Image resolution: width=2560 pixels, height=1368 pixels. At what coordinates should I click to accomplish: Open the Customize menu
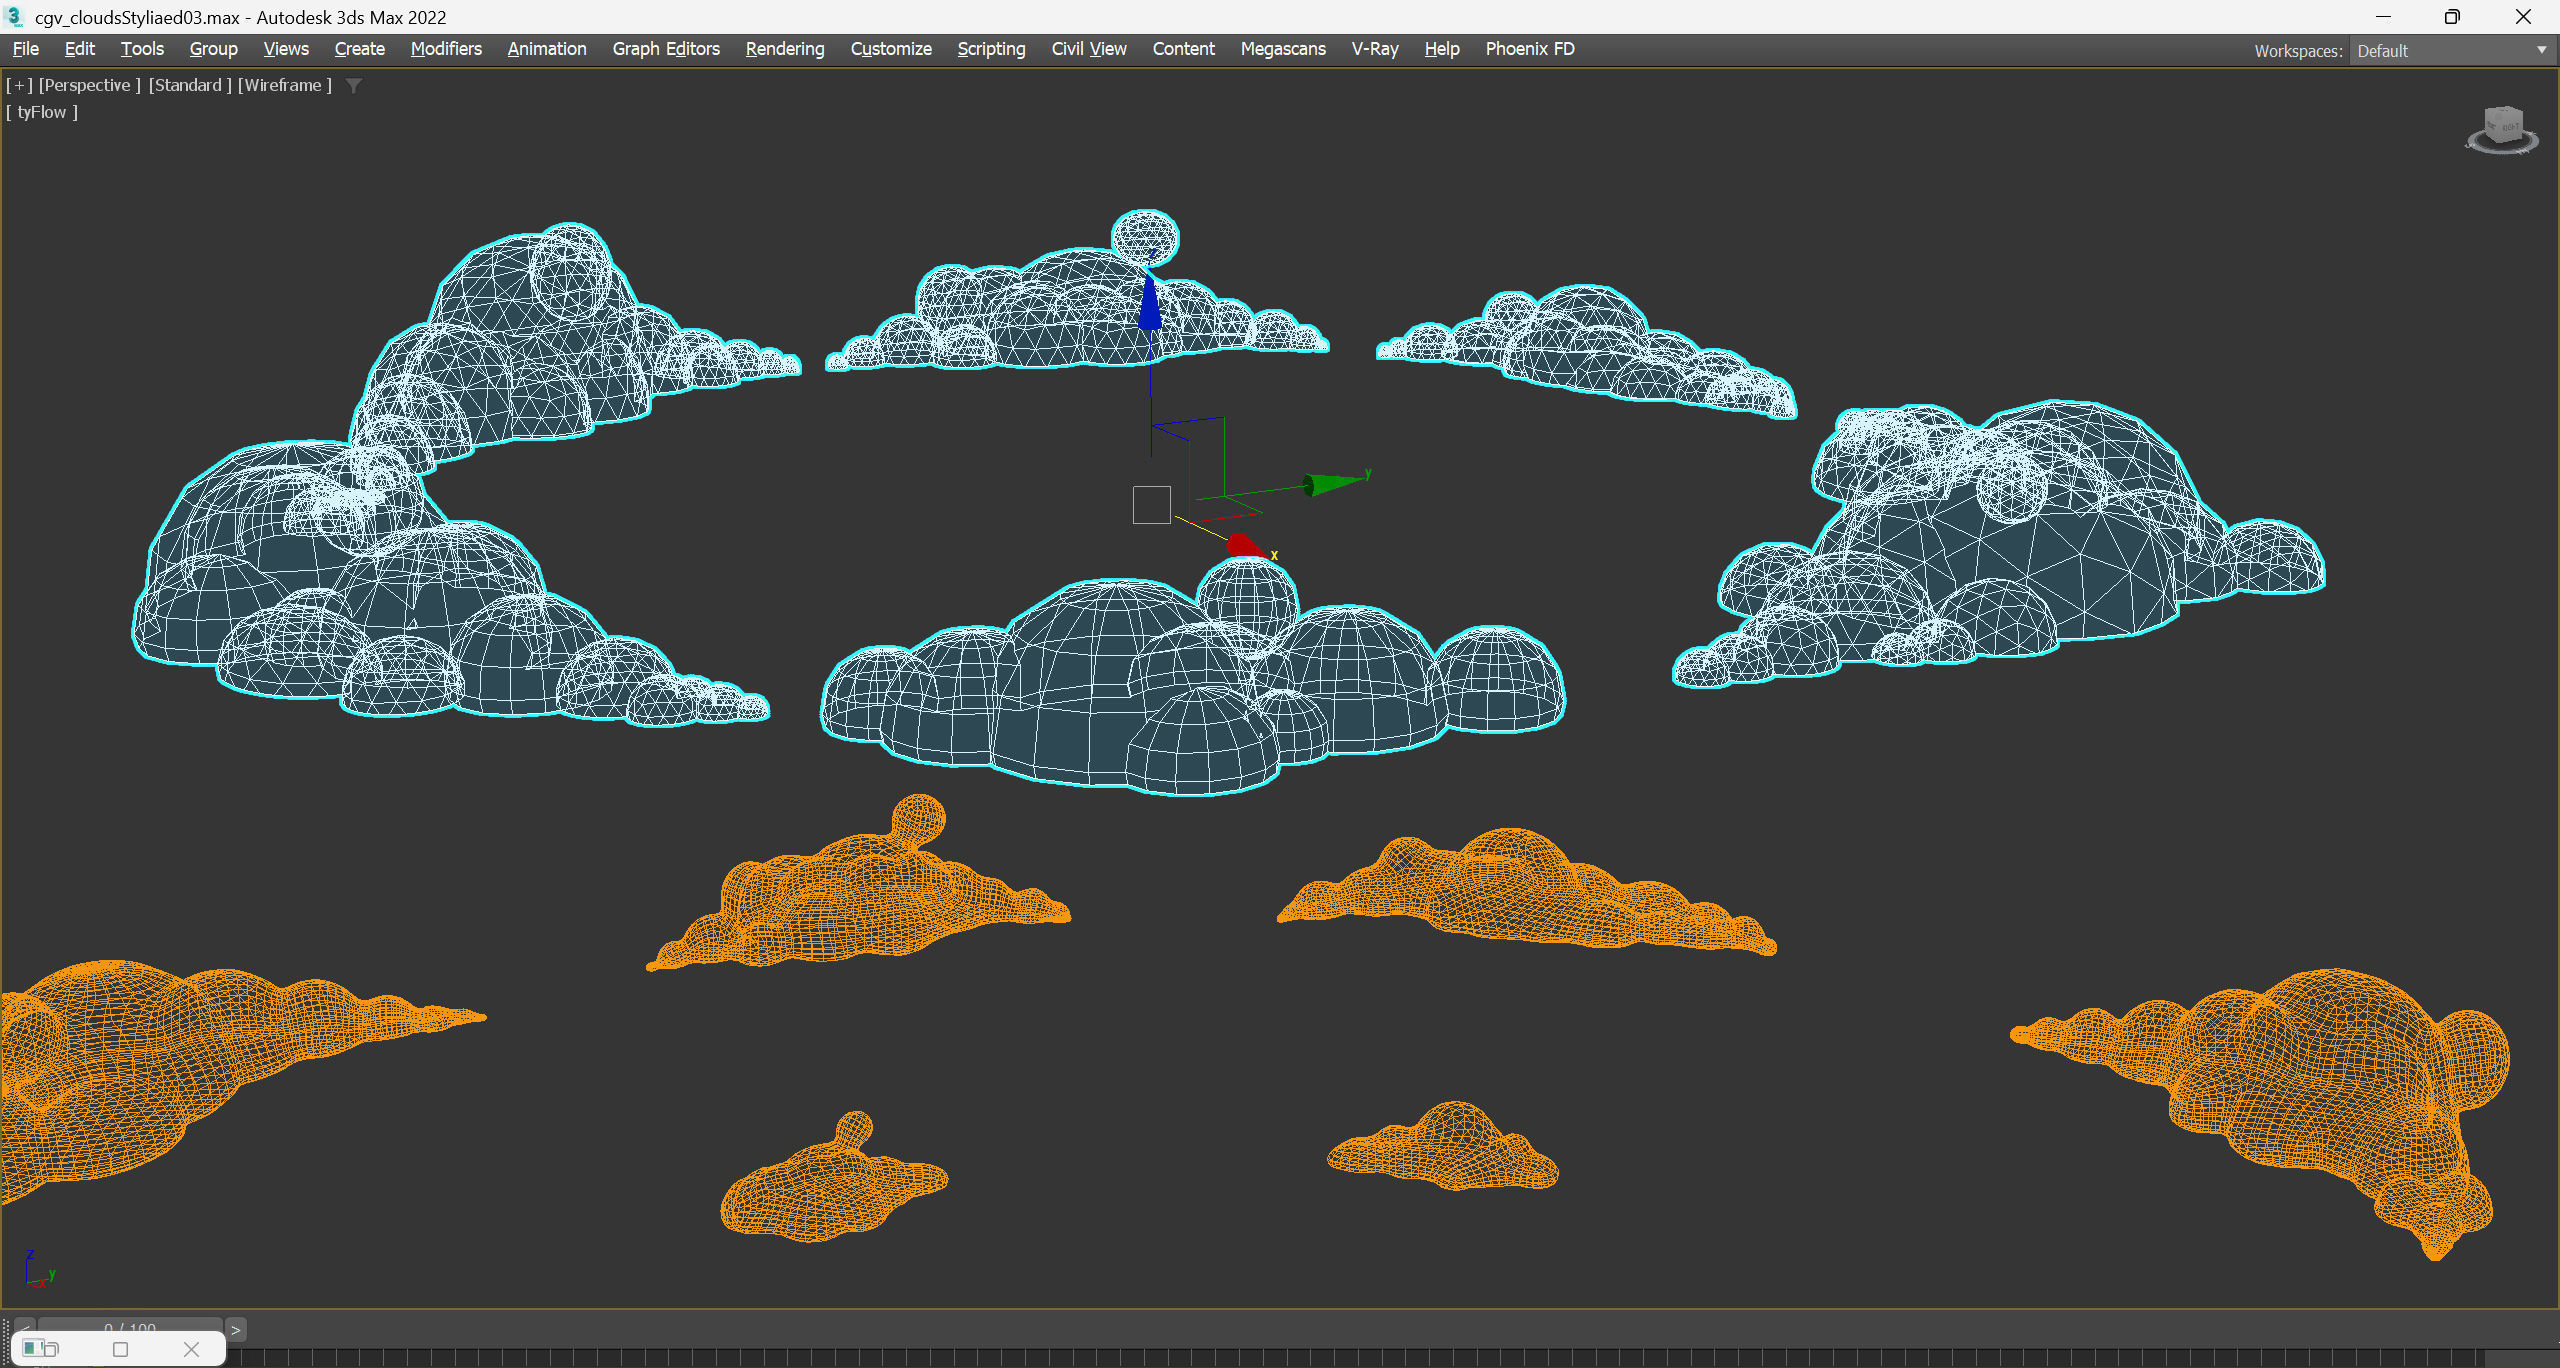coord(891,49)
